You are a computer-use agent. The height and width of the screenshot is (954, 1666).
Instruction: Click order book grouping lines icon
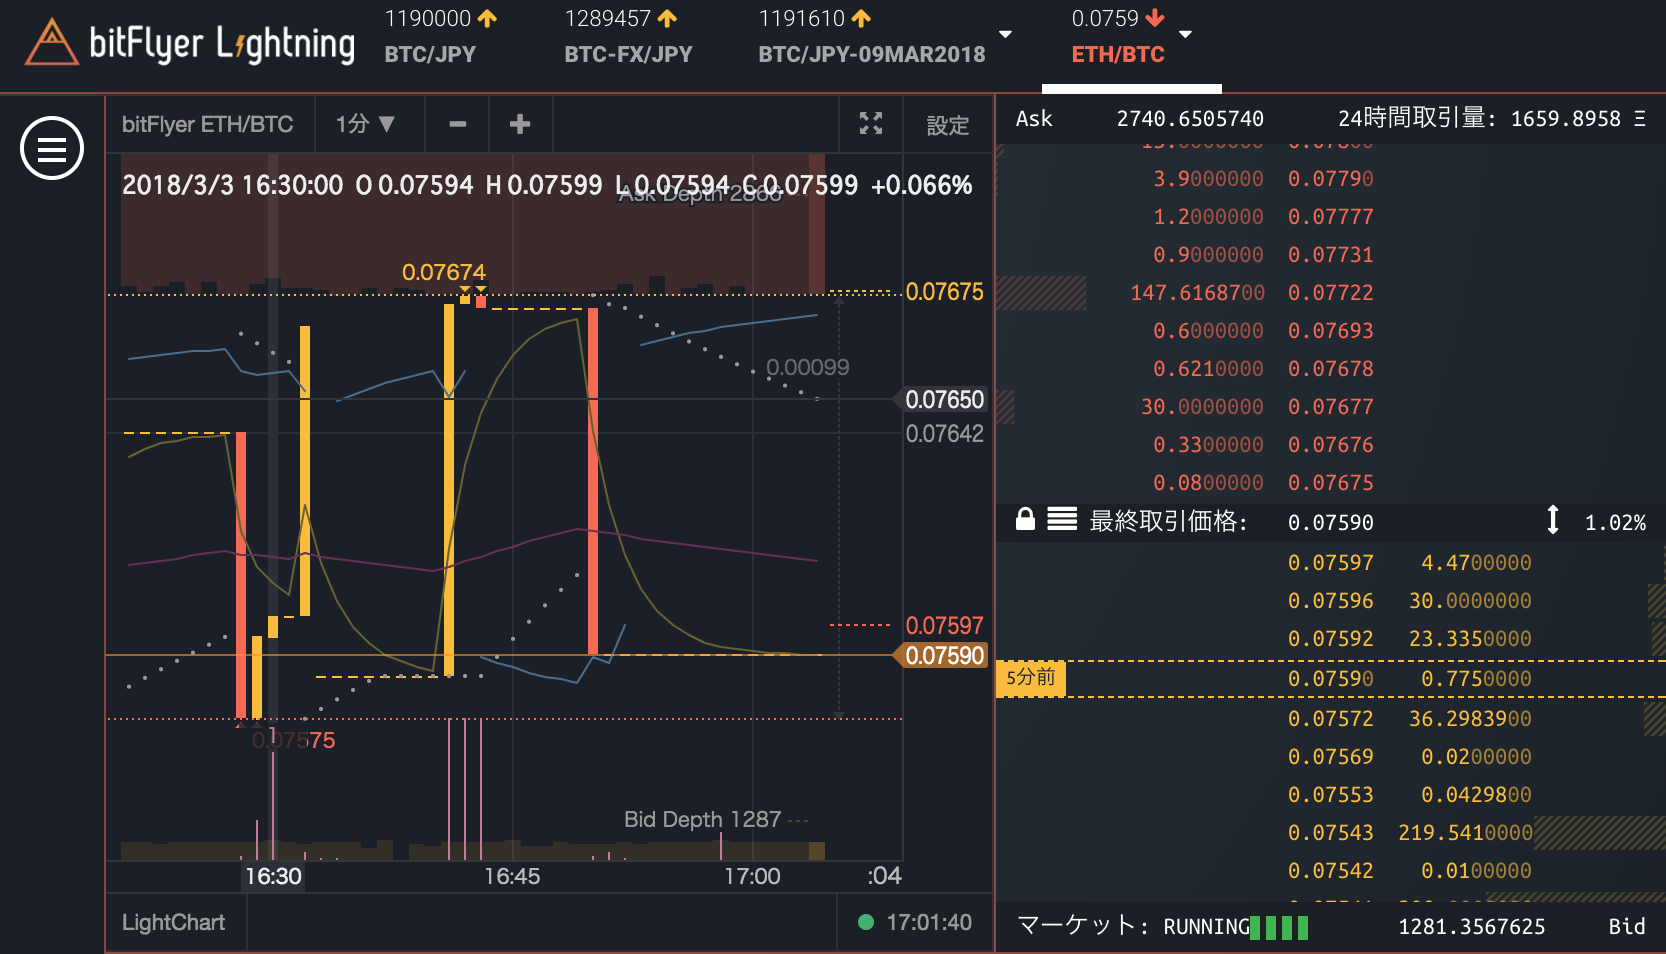1062,519
